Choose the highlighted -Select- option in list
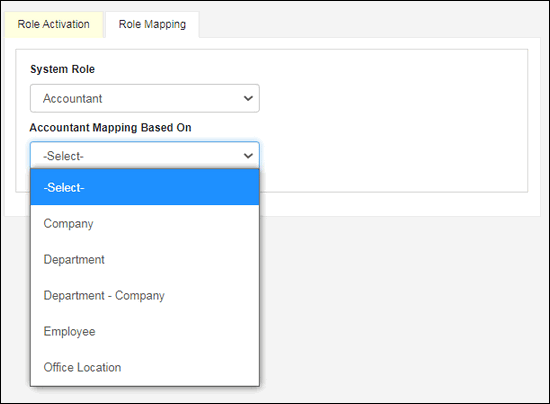Image resolution: width=550 pixels, height=404 pixels. click(x=145, y=187)
